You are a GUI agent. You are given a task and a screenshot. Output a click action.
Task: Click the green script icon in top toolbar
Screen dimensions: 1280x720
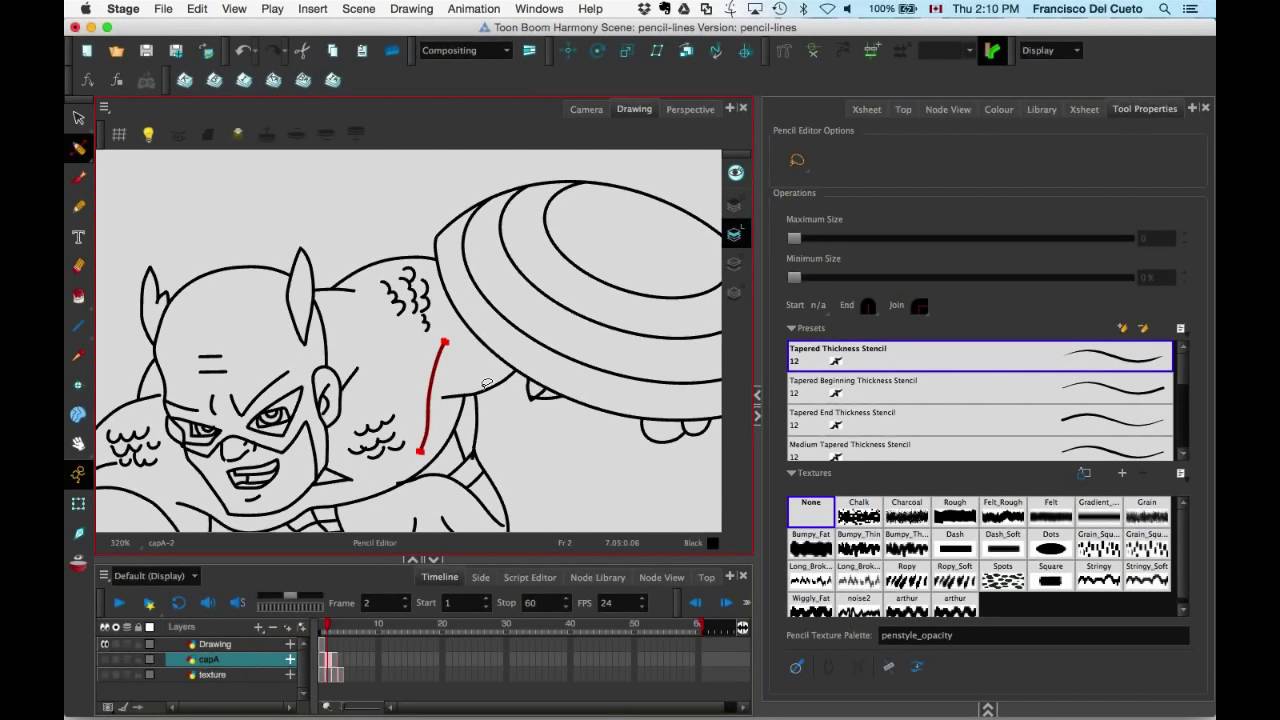pos(993,51)
